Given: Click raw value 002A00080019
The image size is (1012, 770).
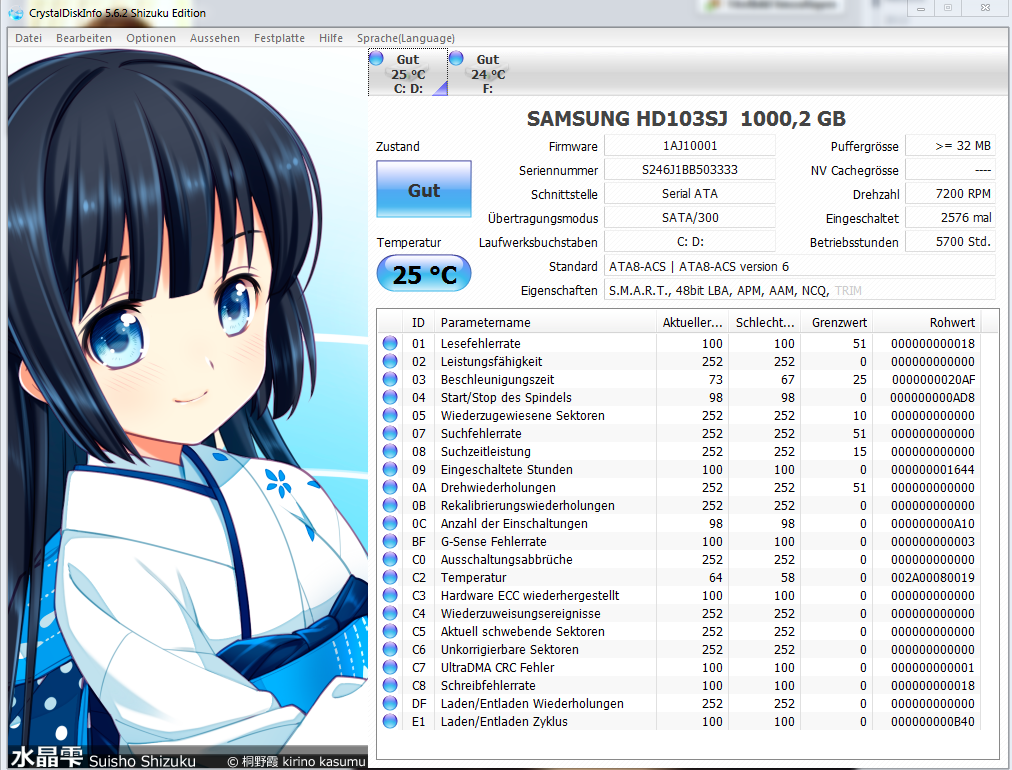Looking at the screenshot, I should (933, 578).
